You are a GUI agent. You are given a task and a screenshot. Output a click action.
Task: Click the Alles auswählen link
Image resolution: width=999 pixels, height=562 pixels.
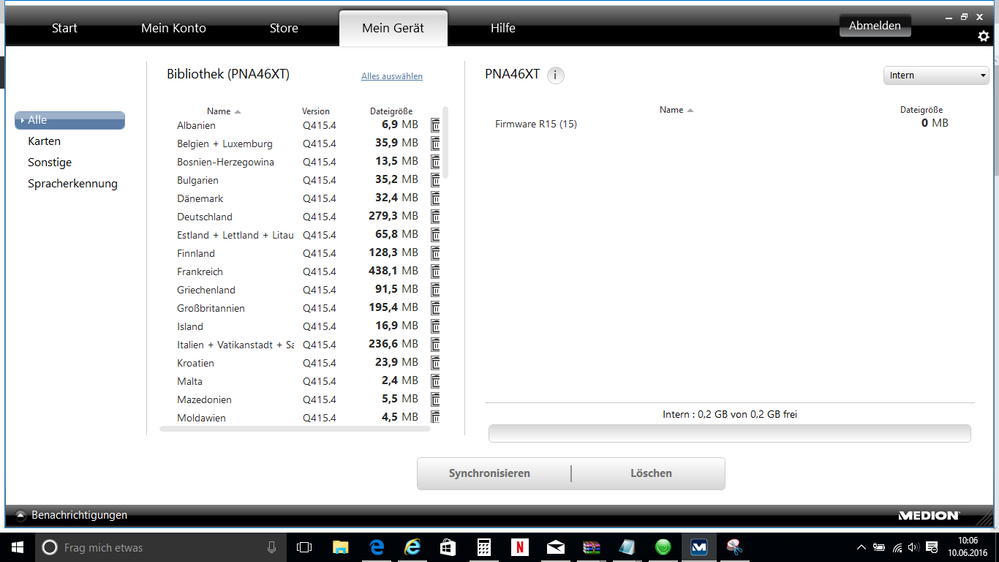392,76
